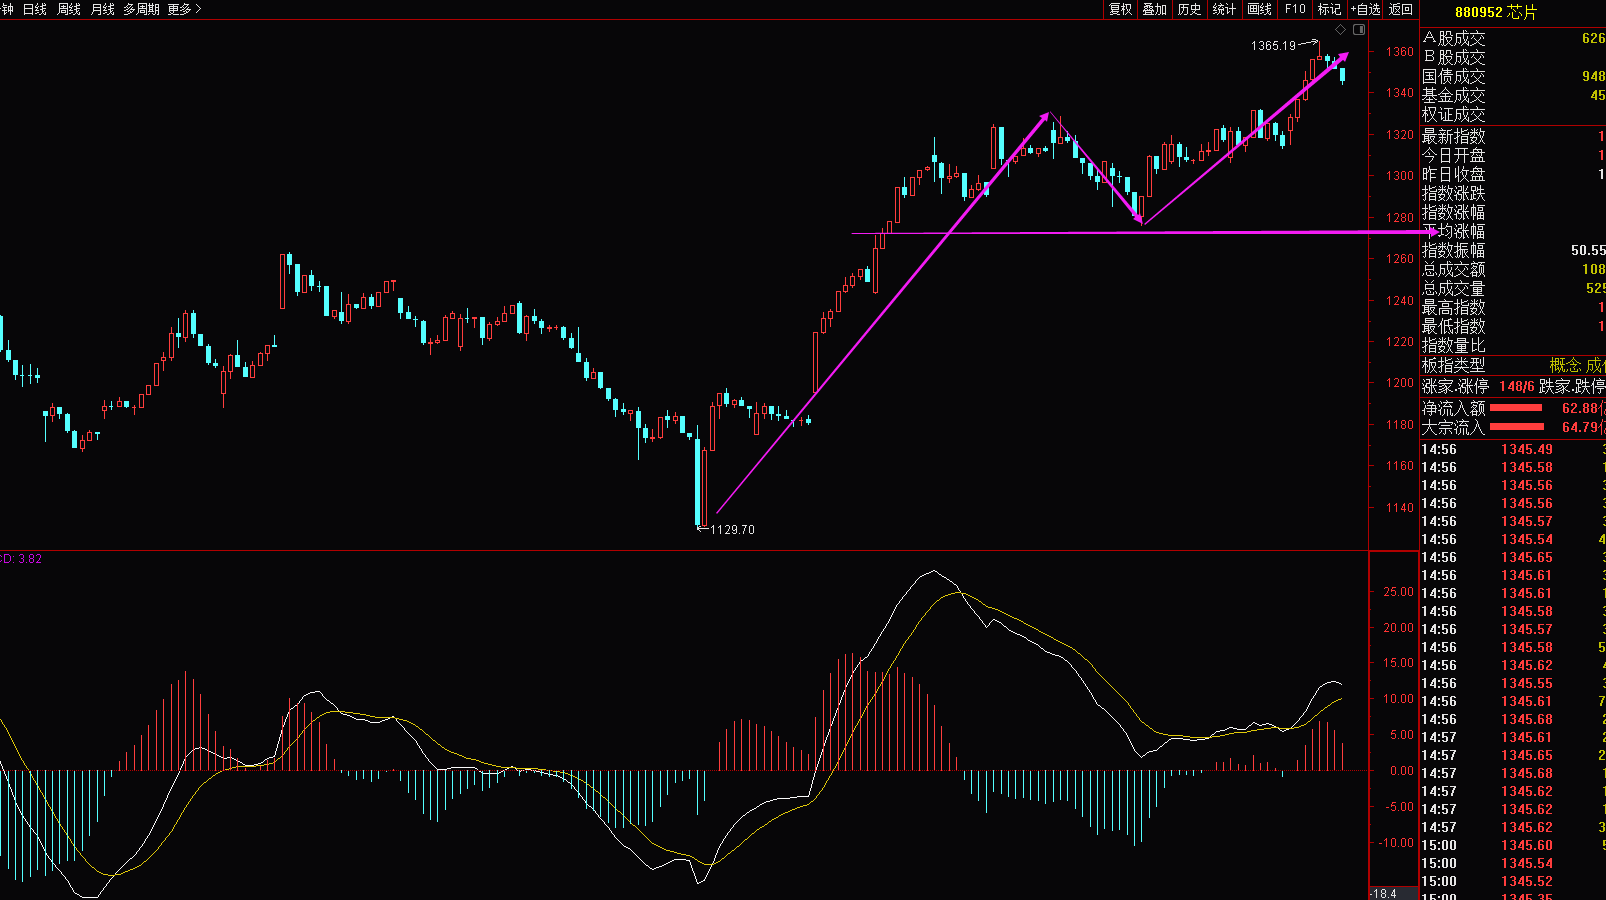Viewport: 1606px width, 900px height.
Task: Activate the 画线 drawing tool
Action: (1260, 9)
